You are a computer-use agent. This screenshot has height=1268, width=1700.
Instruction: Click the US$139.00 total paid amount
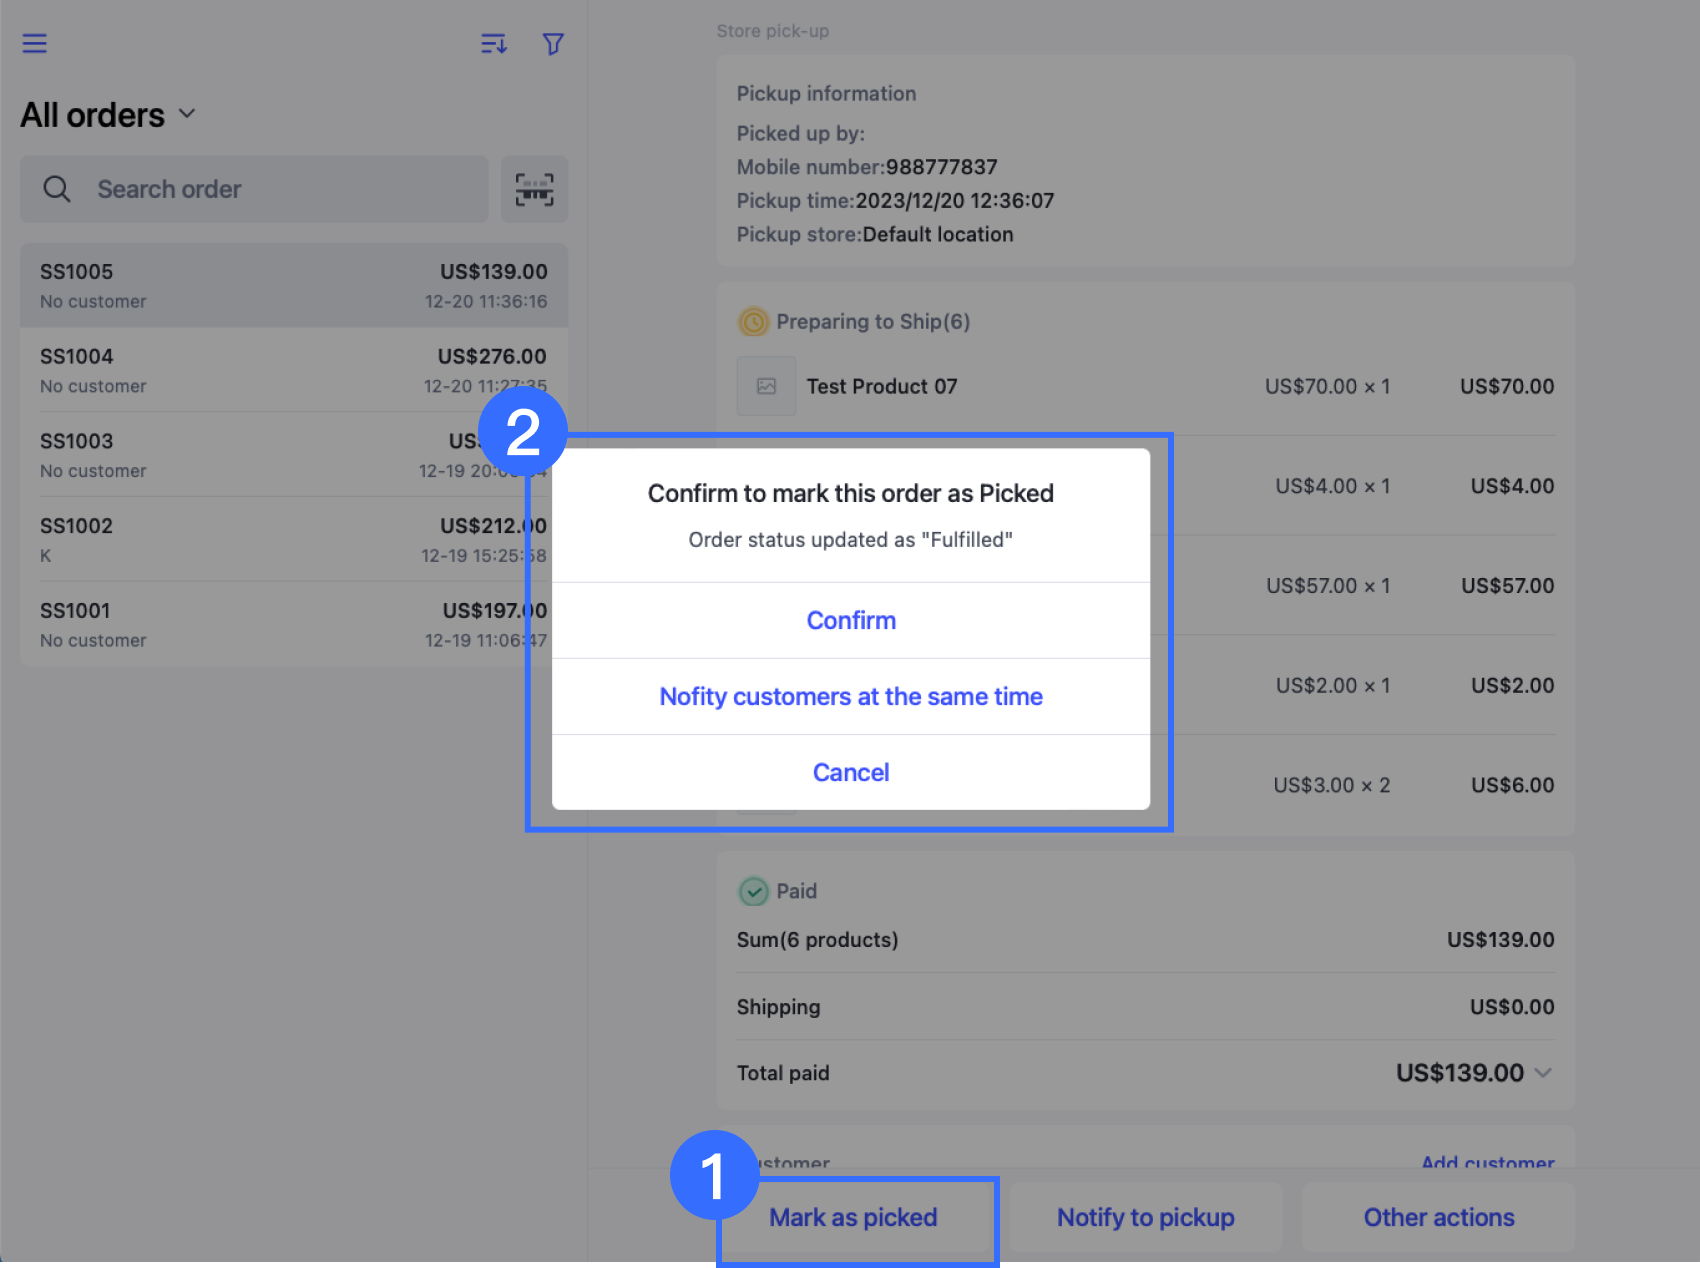(1460, 1073)
